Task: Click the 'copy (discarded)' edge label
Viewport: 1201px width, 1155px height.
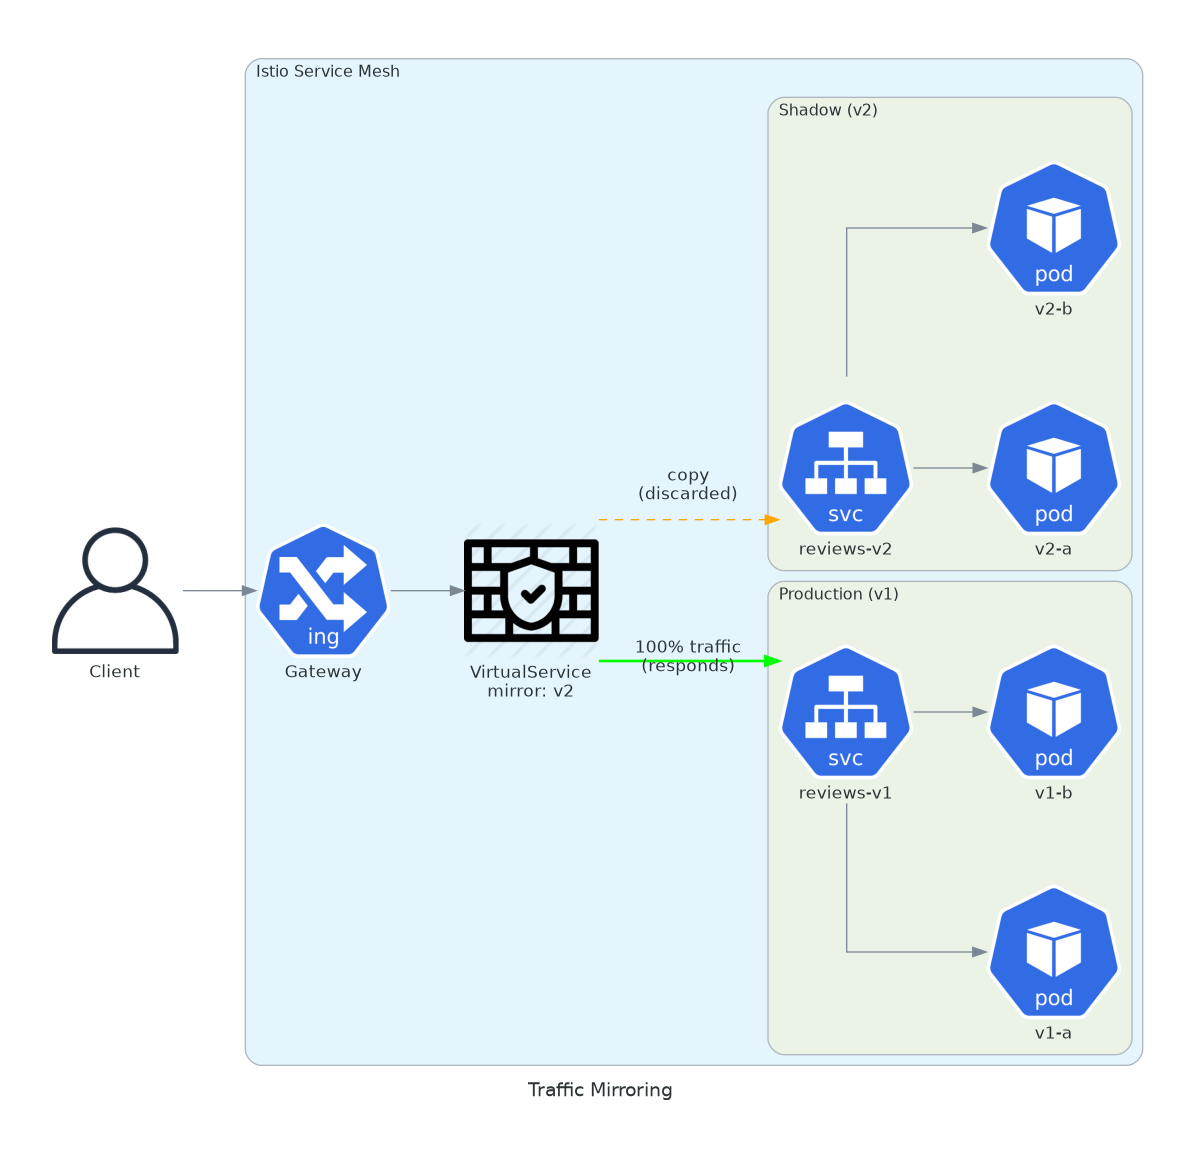Action: [x=688, y=484]
